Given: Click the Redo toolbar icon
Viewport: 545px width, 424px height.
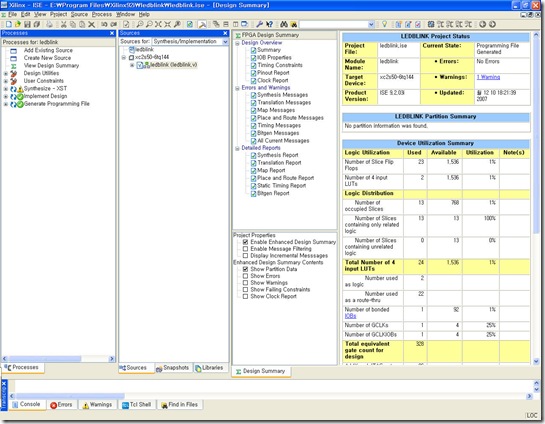Looking at the screenshot, I should coord(114,24).
